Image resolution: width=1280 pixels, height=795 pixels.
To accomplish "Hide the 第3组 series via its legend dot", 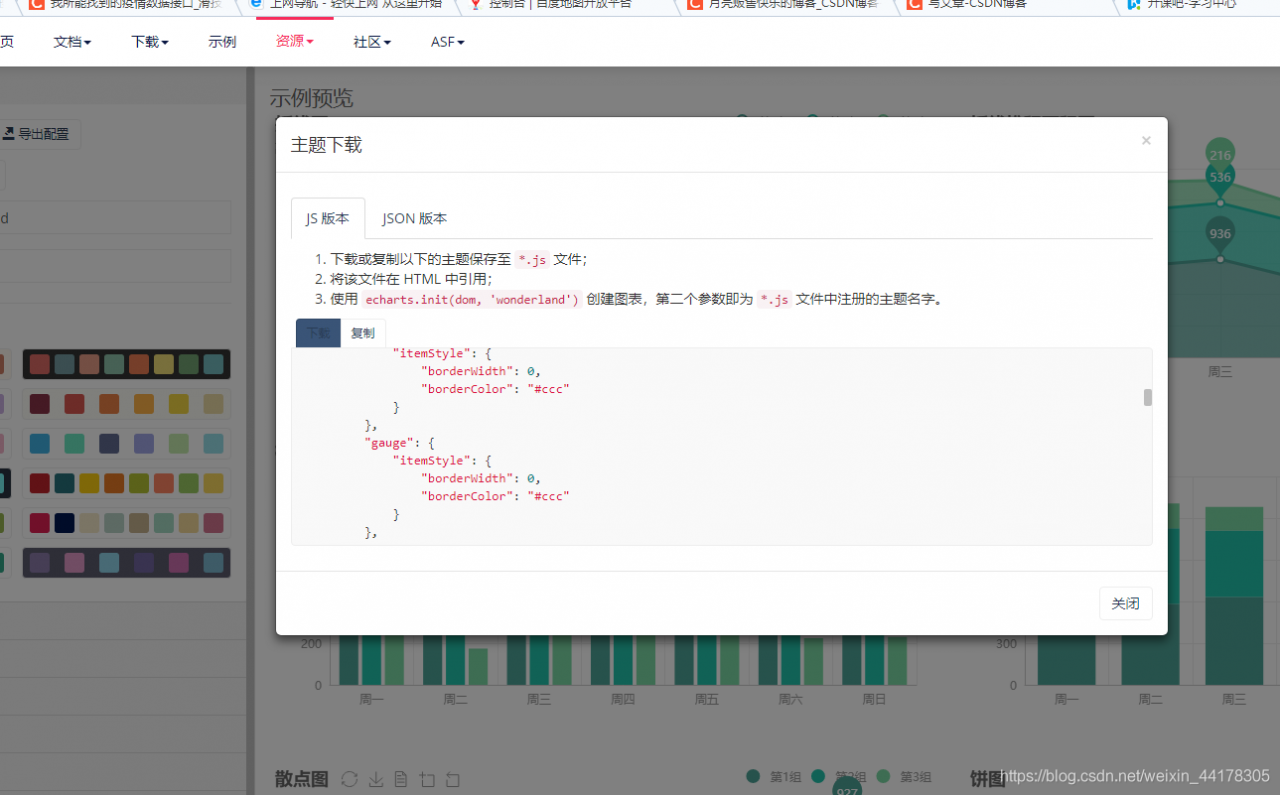I will click(883, 776).
